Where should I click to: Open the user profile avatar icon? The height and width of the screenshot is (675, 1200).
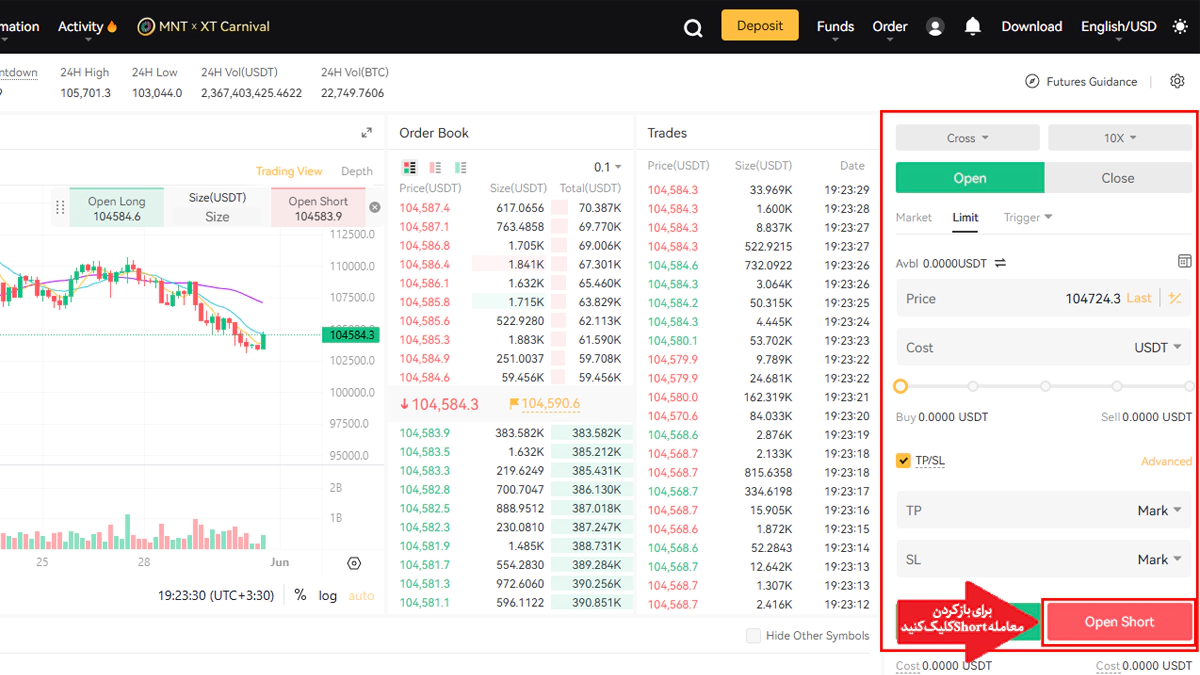pos(935,27)
